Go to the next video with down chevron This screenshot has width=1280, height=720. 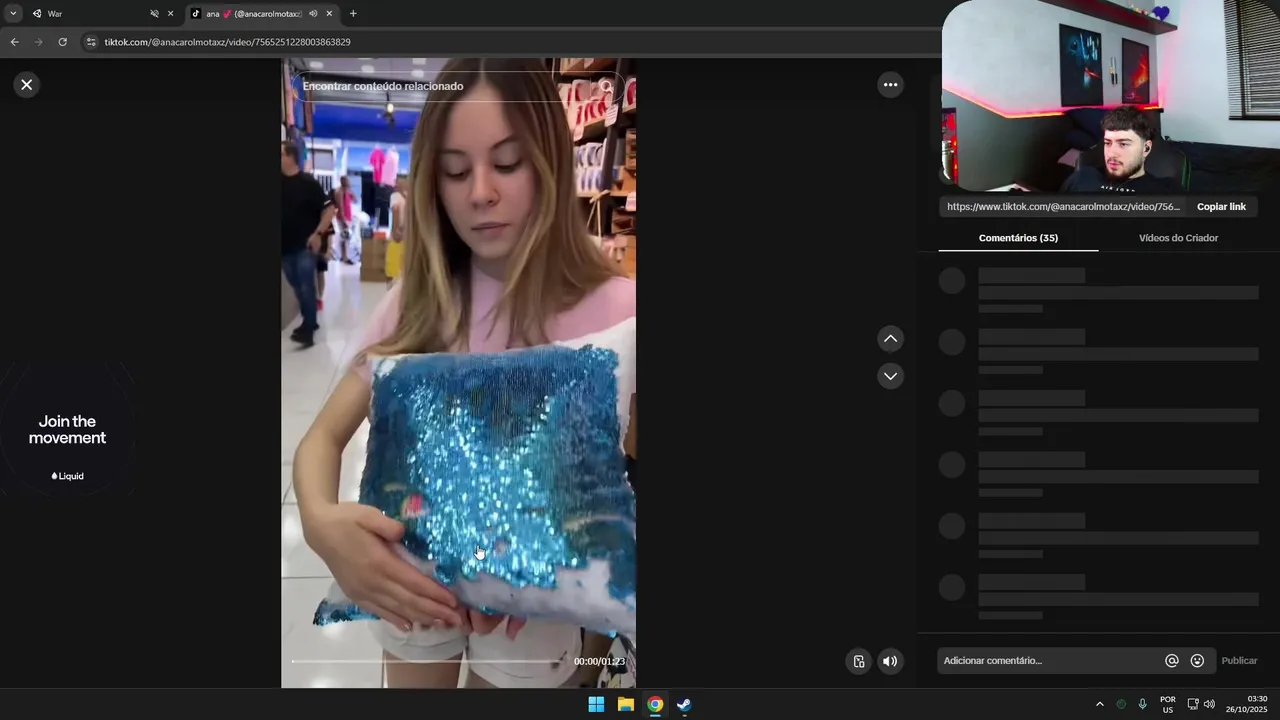coord(890,376)
